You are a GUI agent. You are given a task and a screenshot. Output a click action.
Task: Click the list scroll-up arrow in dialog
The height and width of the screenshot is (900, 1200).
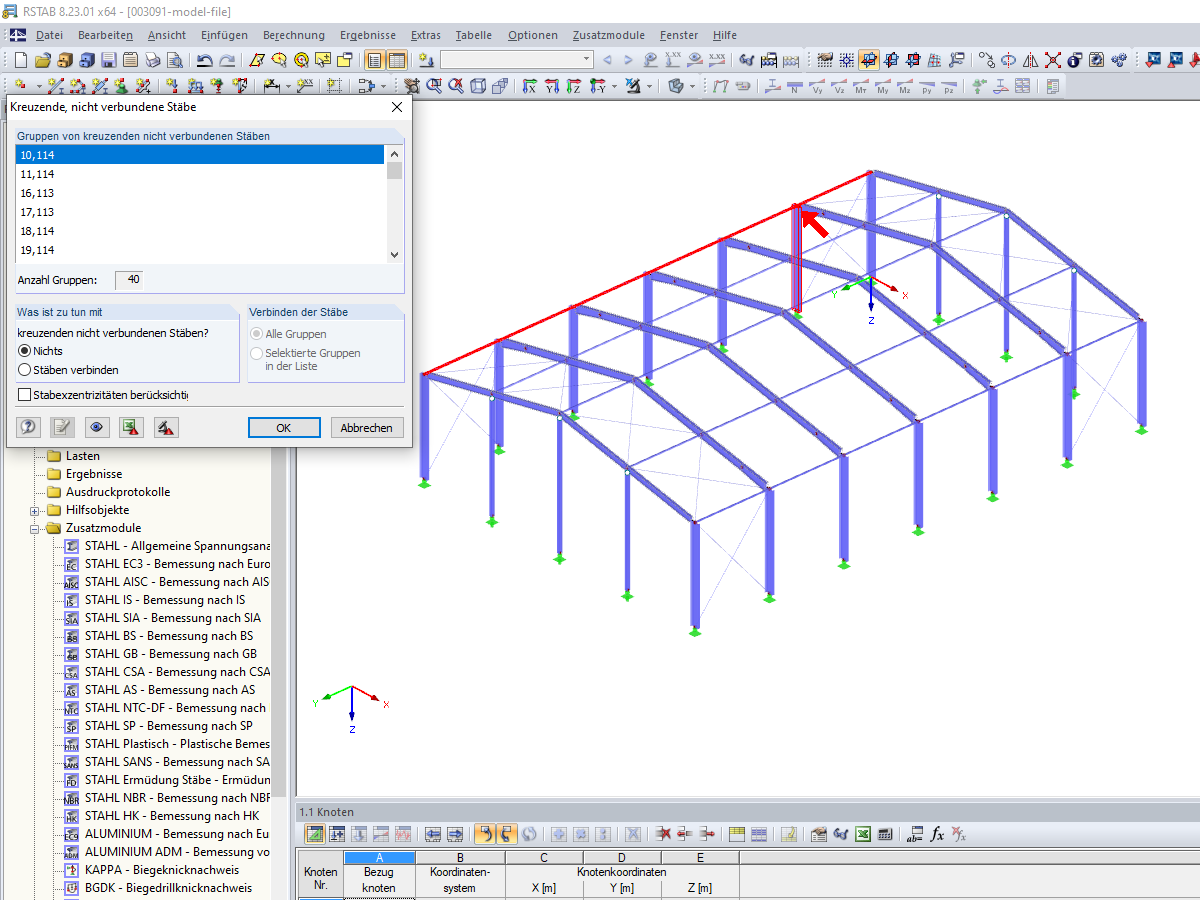coord(394,154)
